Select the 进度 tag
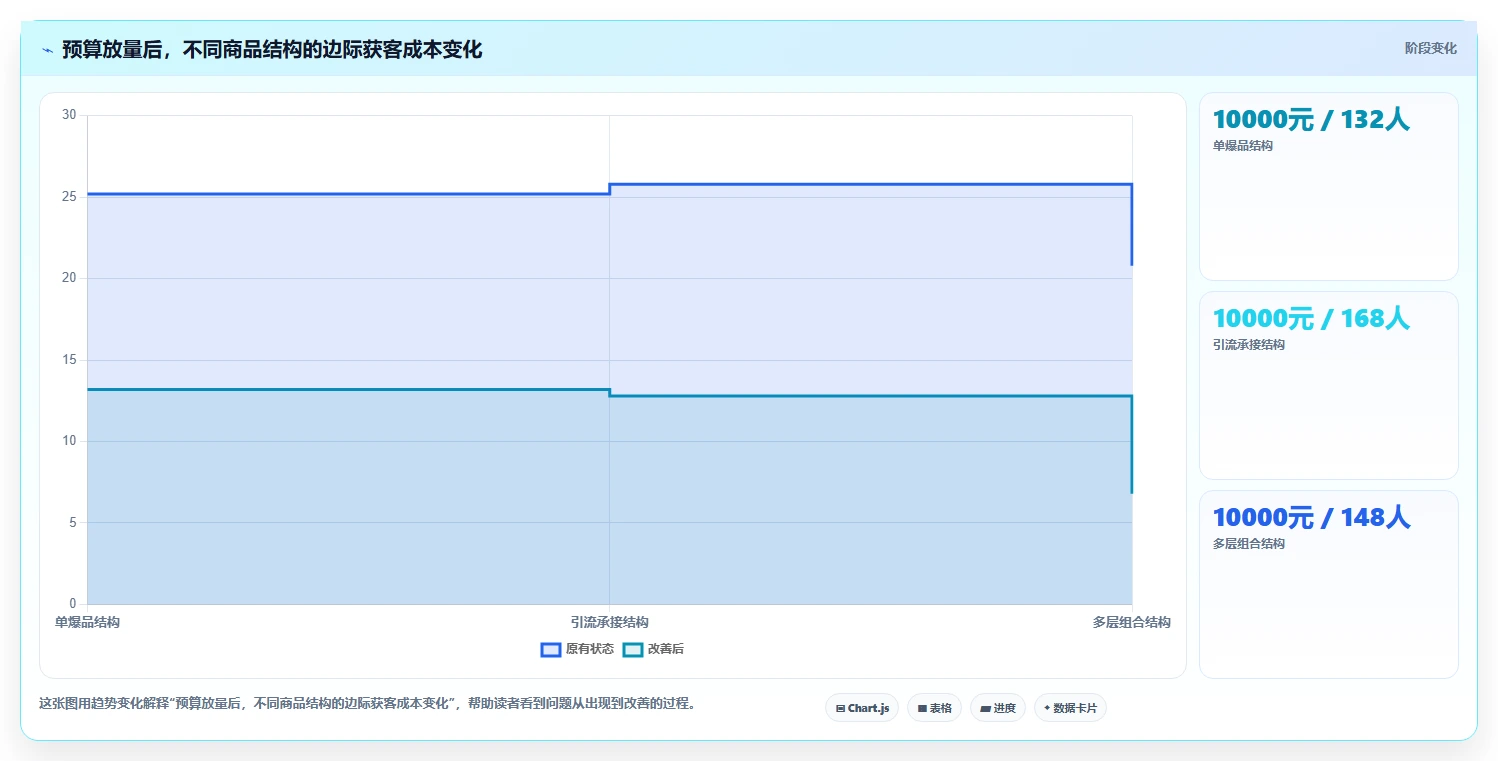Viewport: 1498px width, 761px height. coord(998,708)
